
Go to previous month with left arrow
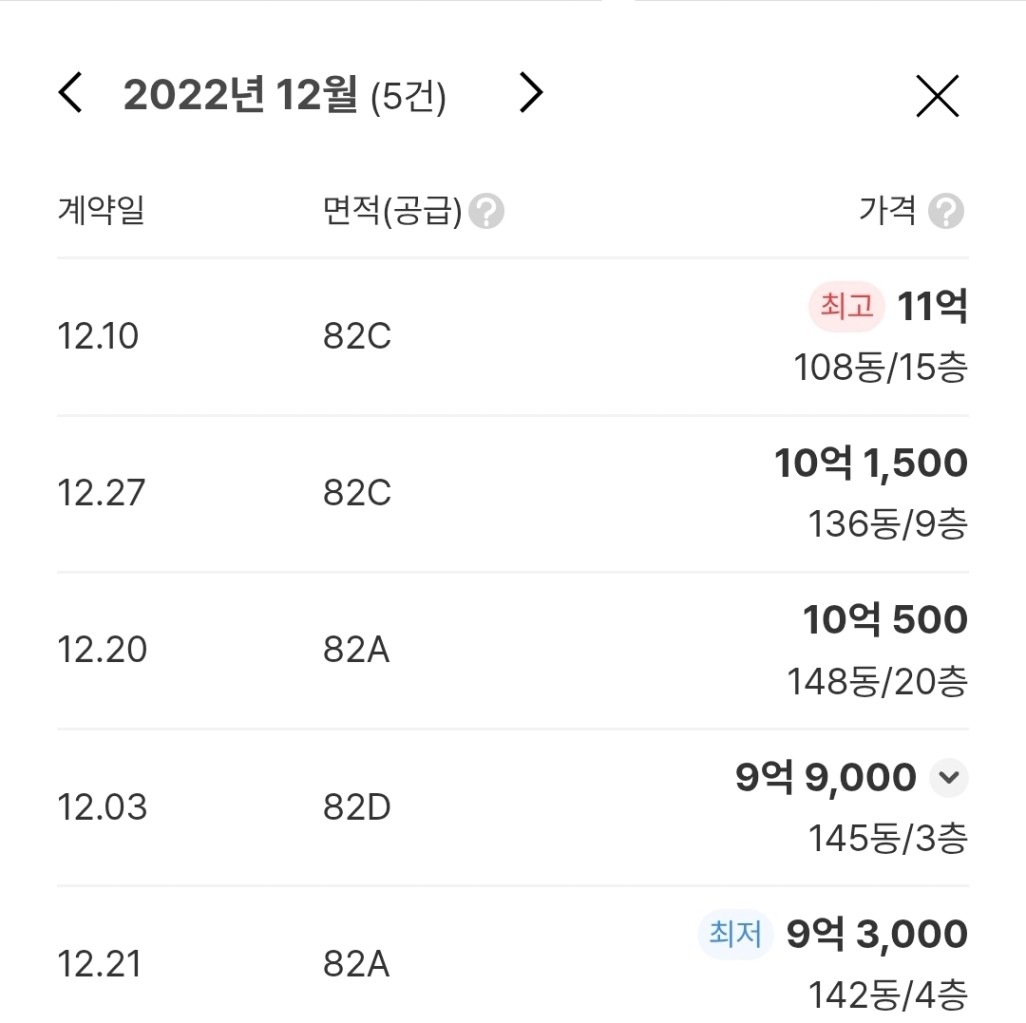[70, 93]
